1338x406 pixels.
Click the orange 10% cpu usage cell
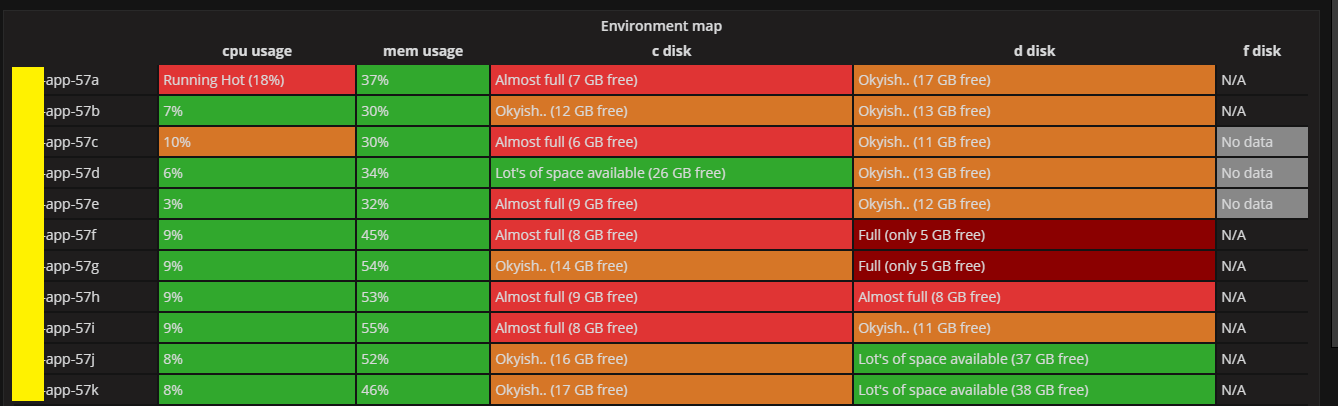(x=257, y=142)
